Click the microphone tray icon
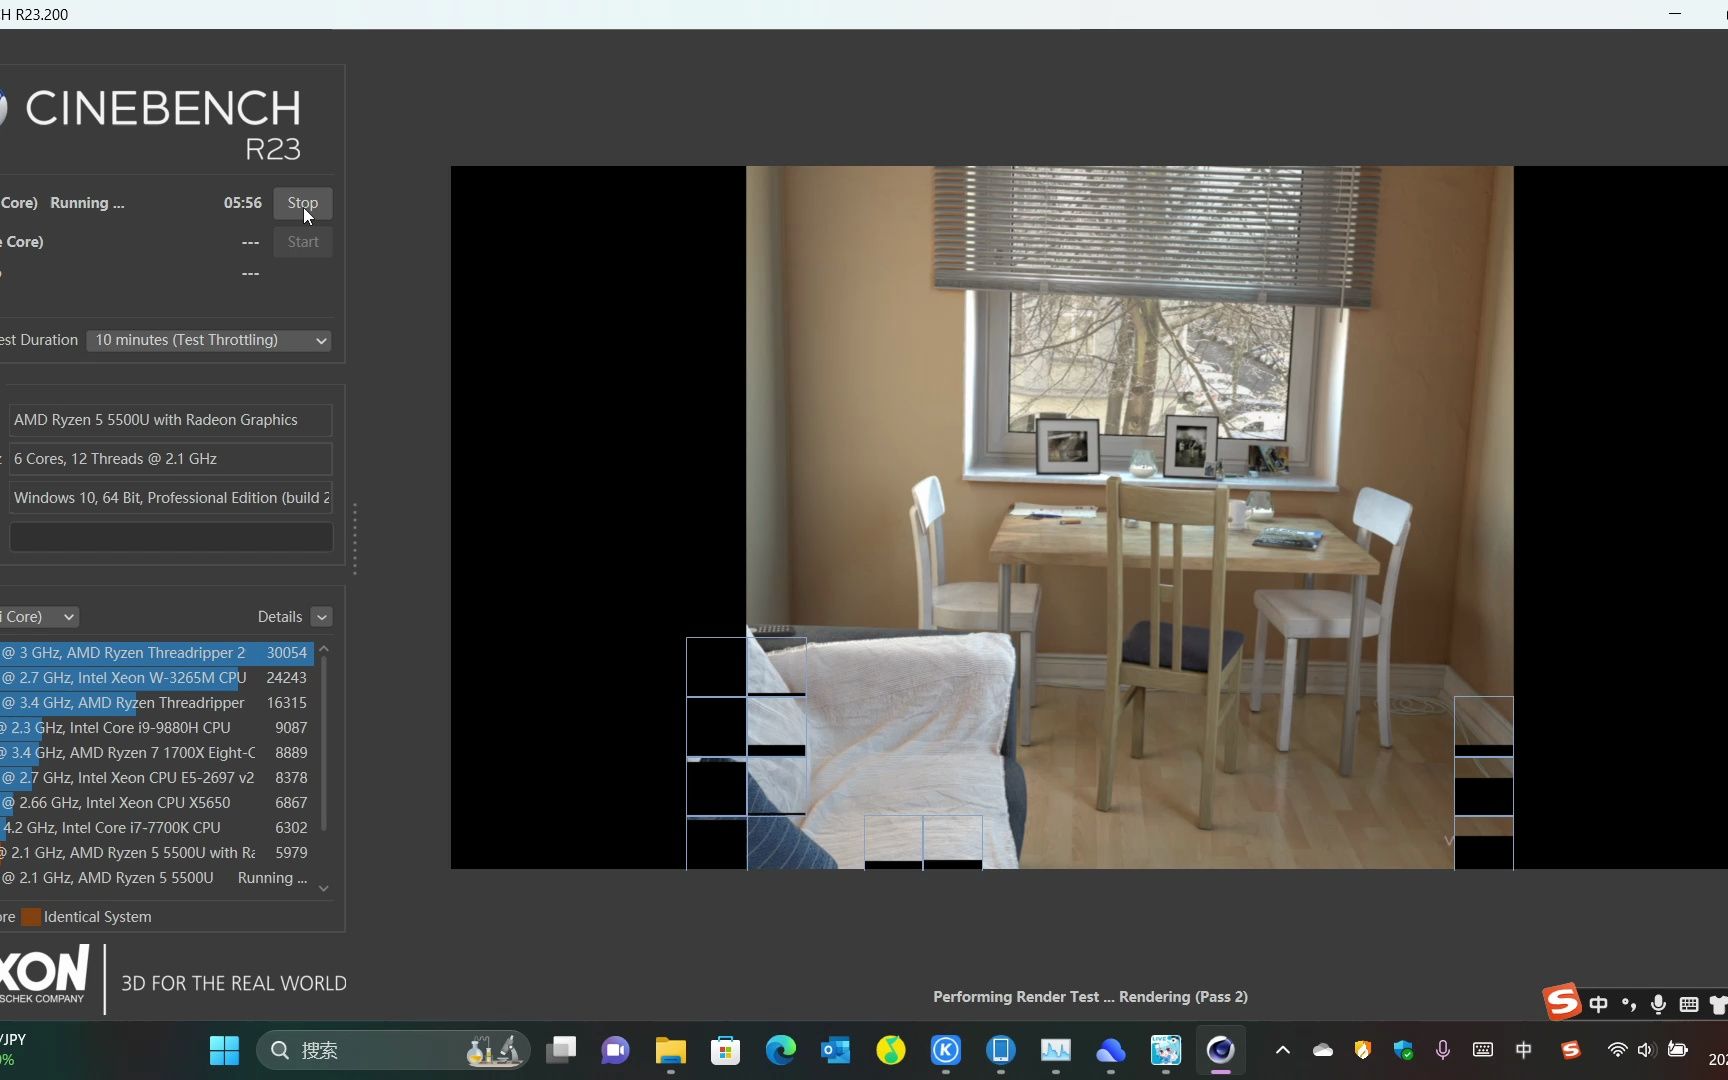This screenshot has height=1080, width=1728. tap(1443, 1050)
